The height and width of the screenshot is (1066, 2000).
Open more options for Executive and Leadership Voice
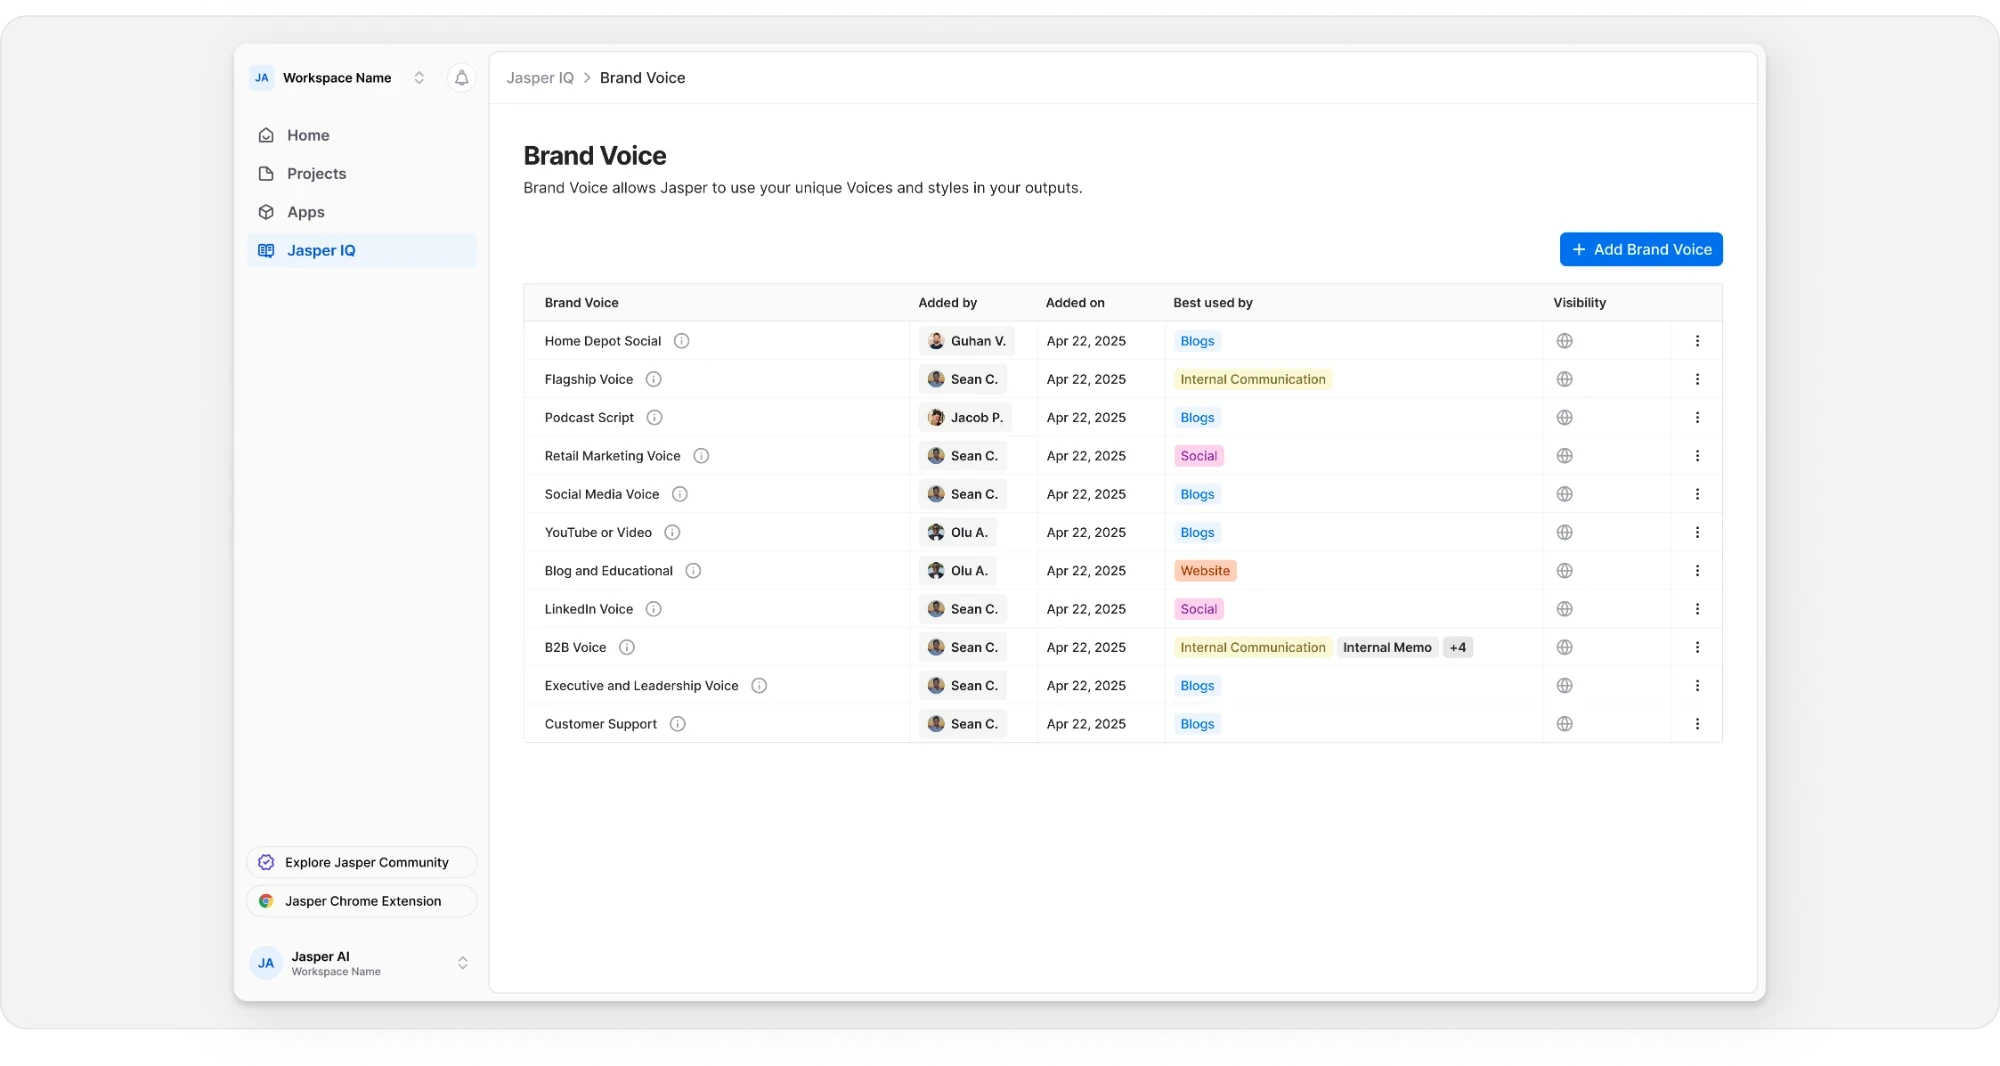tap(1697, 686)
